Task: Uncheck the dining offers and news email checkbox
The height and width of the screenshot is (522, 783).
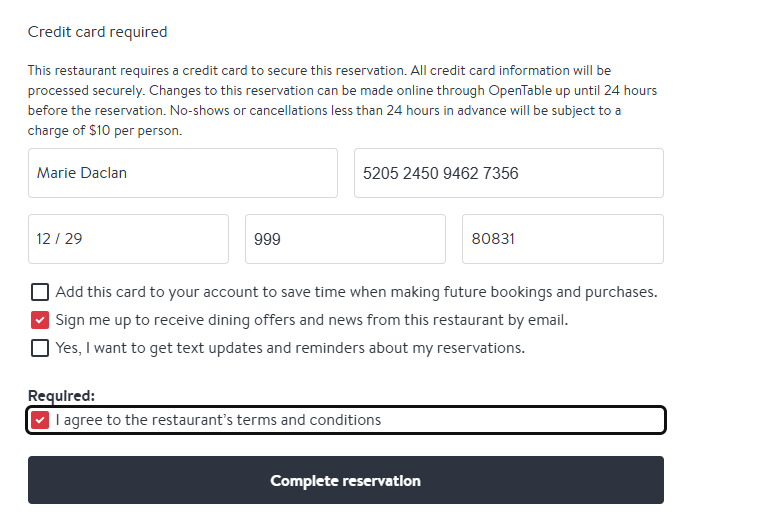Action: tap(40, 320)
